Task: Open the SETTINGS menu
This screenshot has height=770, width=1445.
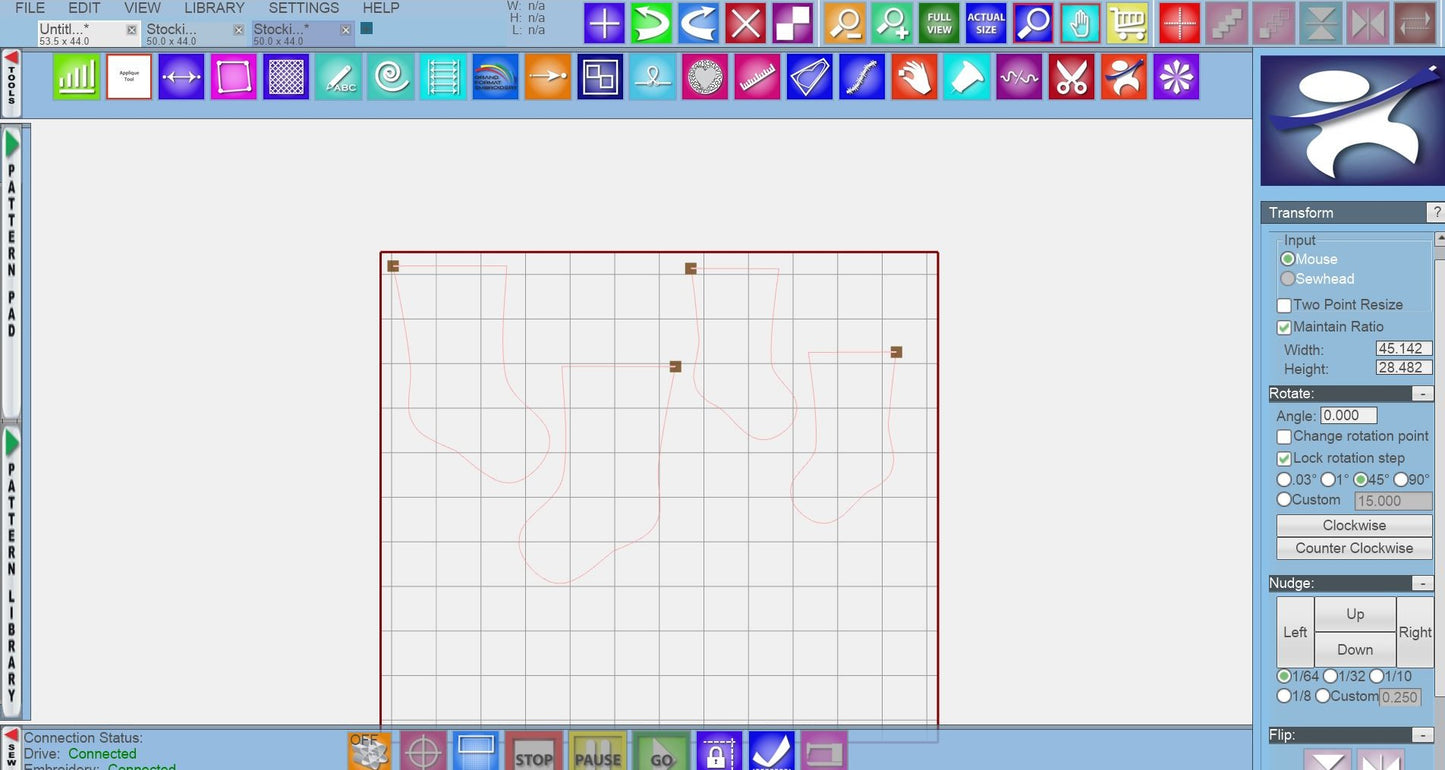Action: tap(304, 8)
